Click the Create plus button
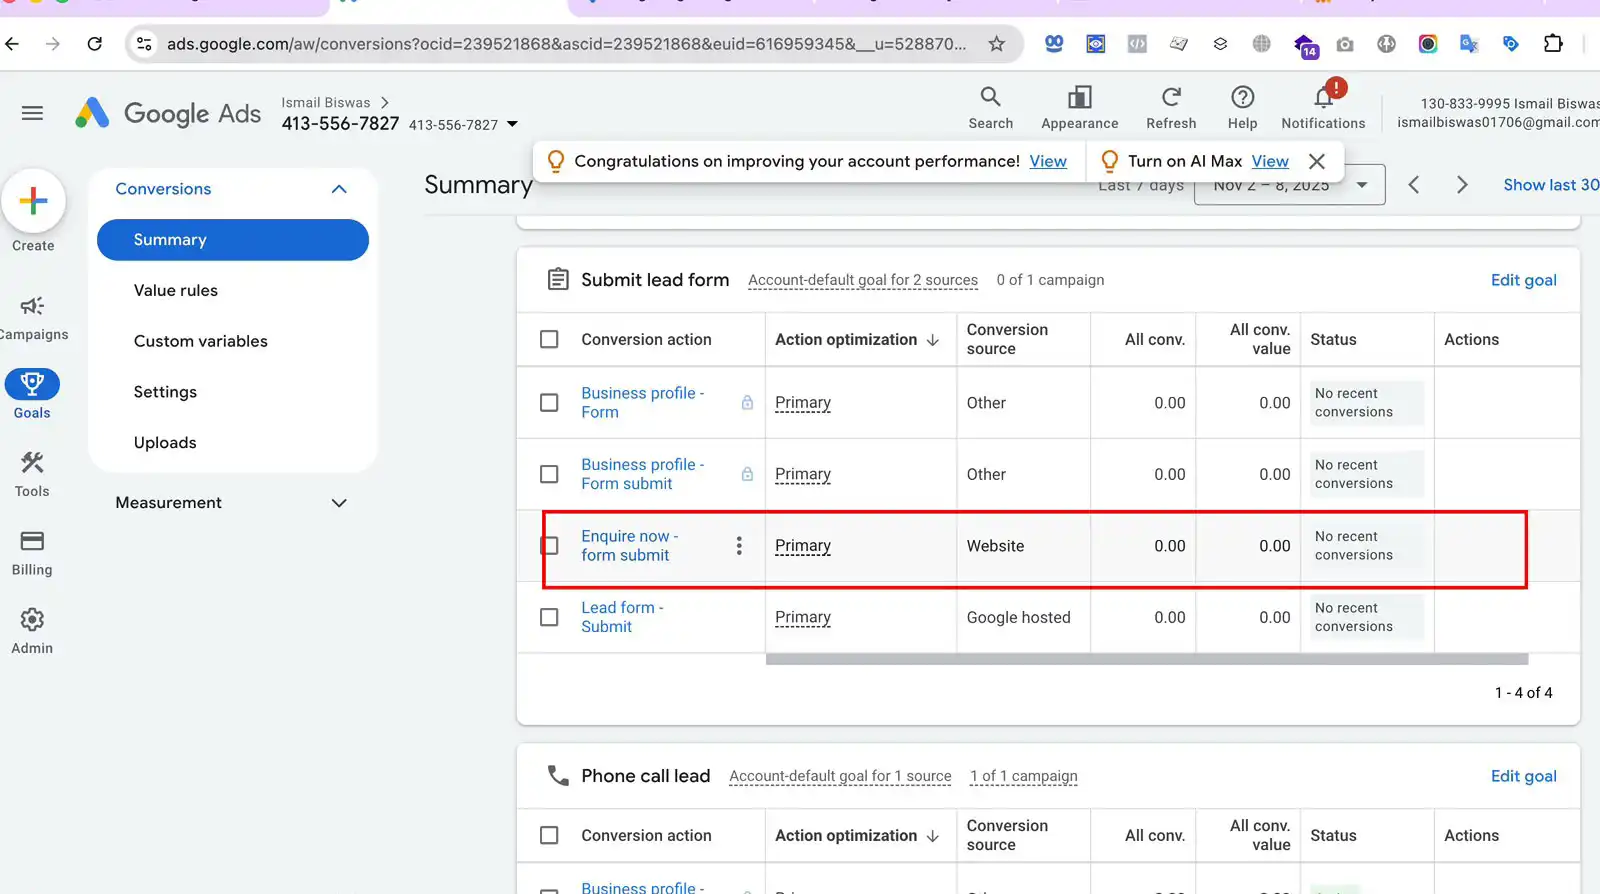 [x=33, y=201]
